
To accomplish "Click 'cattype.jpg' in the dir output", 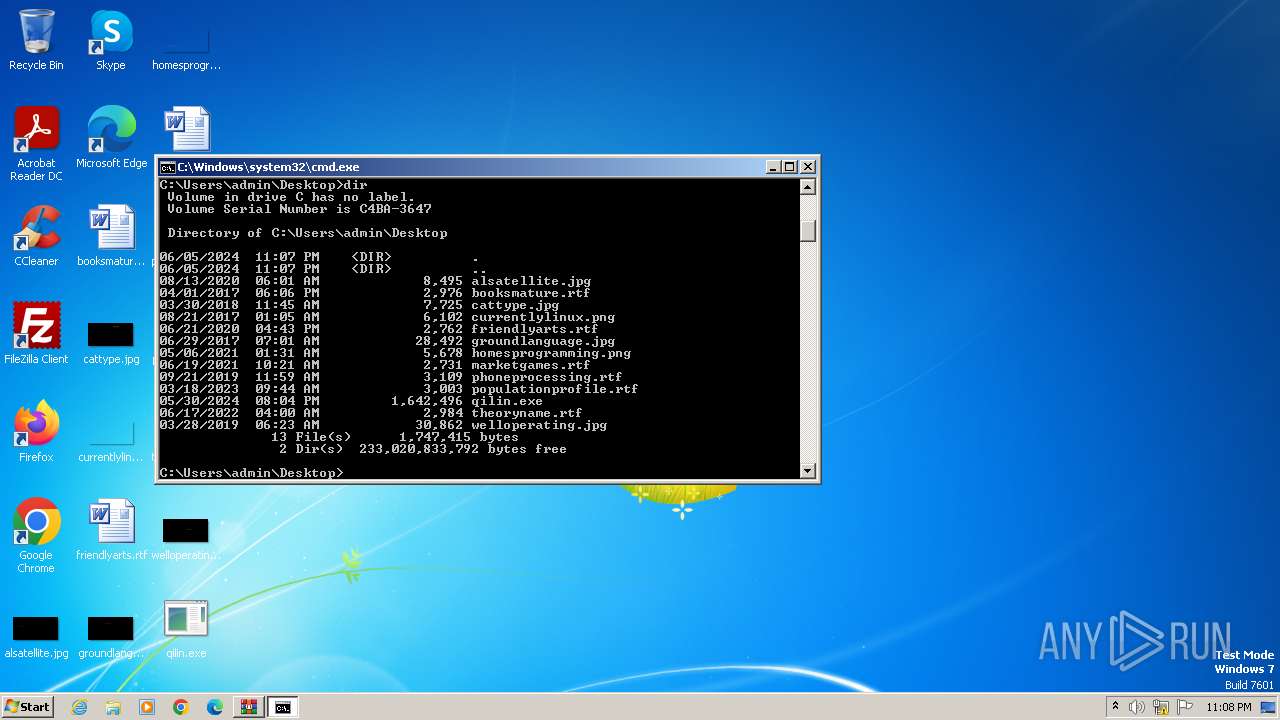I will coord(515,305).
